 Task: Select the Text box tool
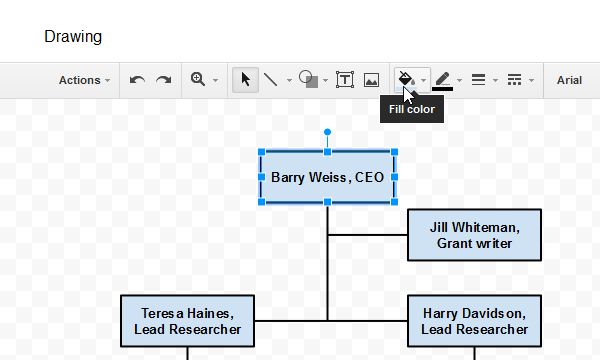click(x=345, y=80)
